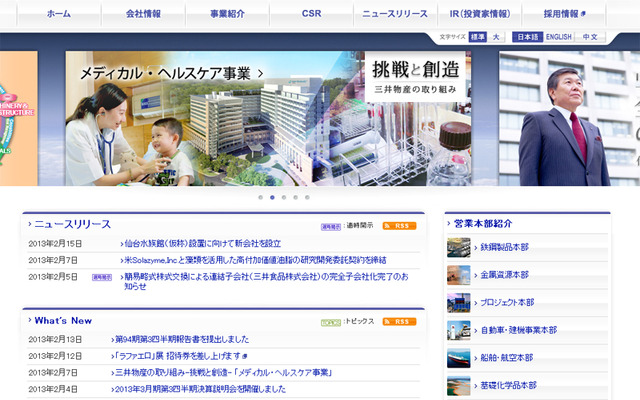
Task: Open 基礎化学品本部 link
Action: coord(508,386)
